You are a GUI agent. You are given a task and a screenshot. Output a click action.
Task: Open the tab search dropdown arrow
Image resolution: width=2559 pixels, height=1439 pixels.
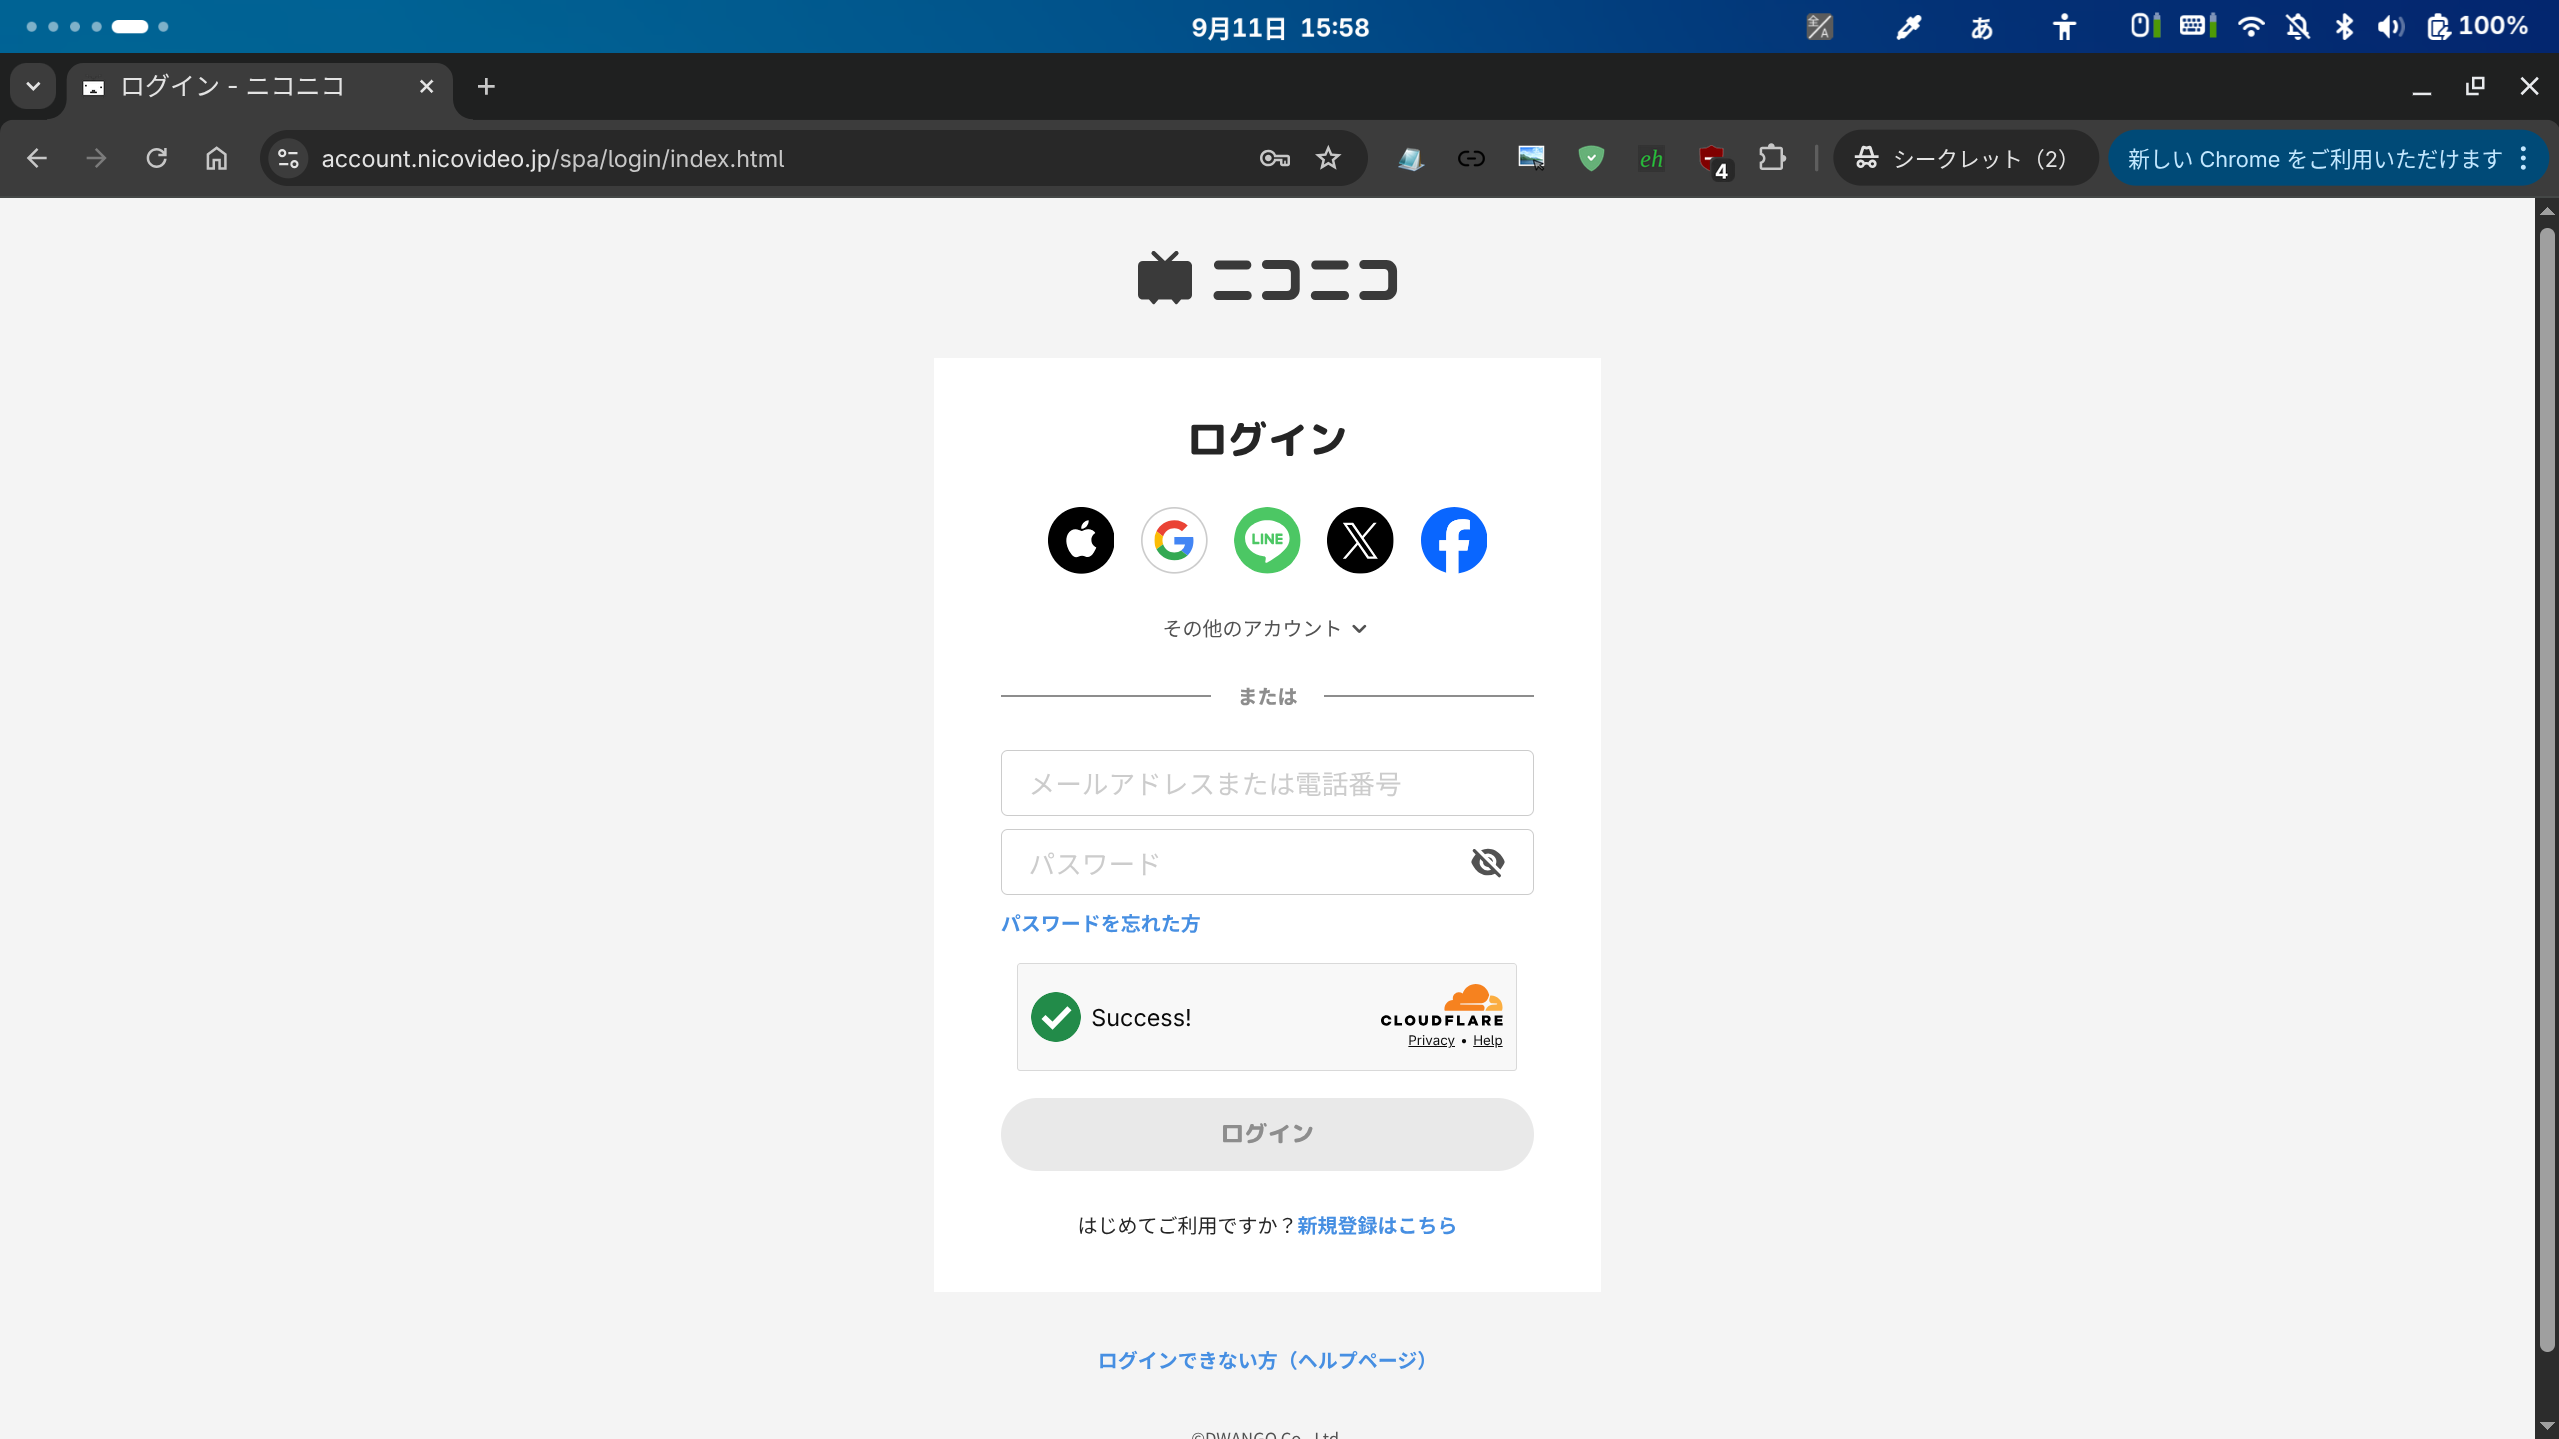(x=33, y=86)
